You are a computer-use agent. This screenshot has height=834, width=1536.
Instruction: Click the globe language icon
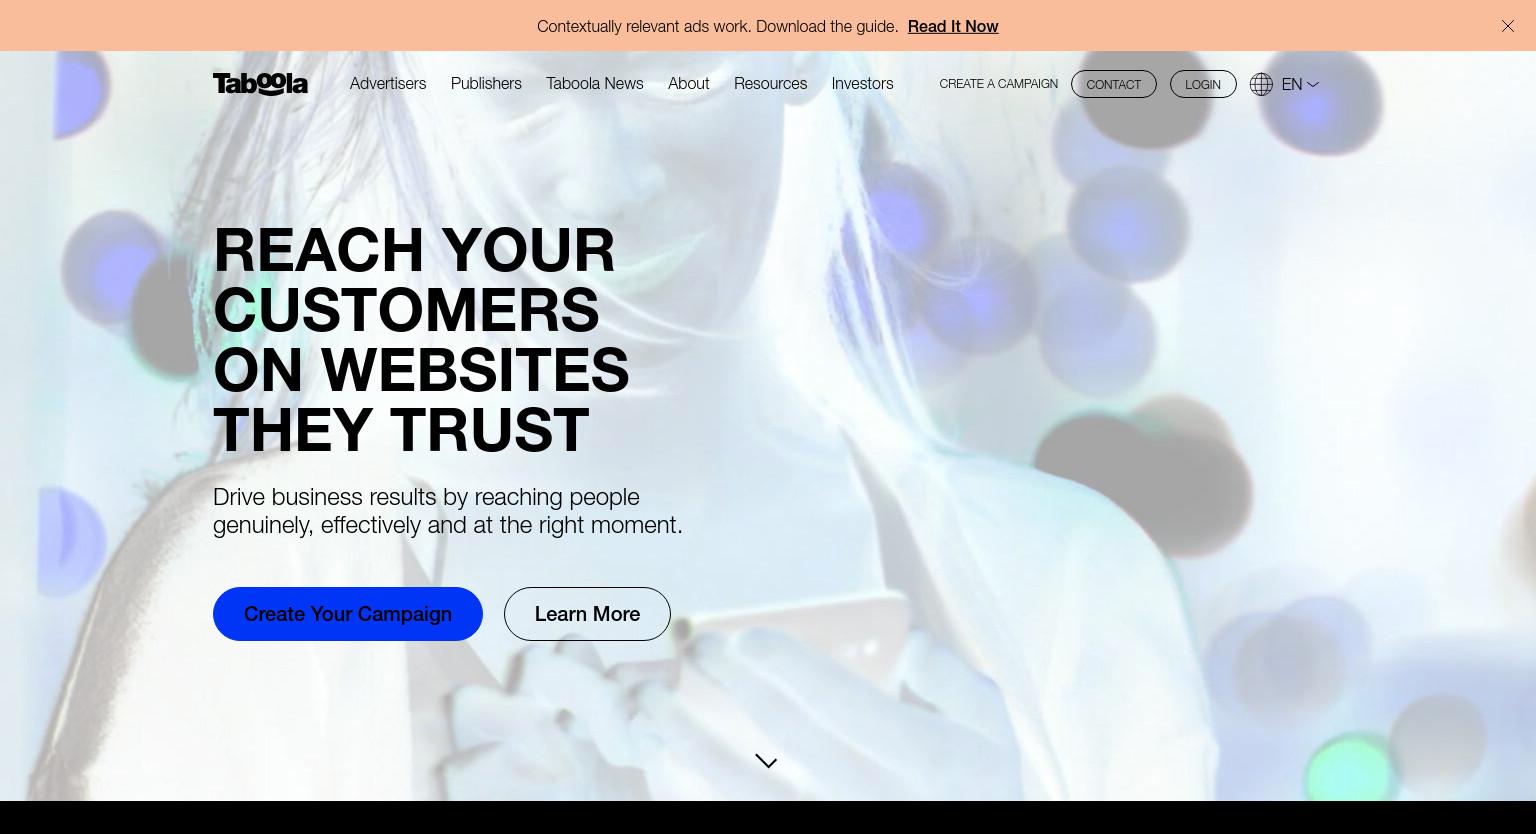(1261, 84)
